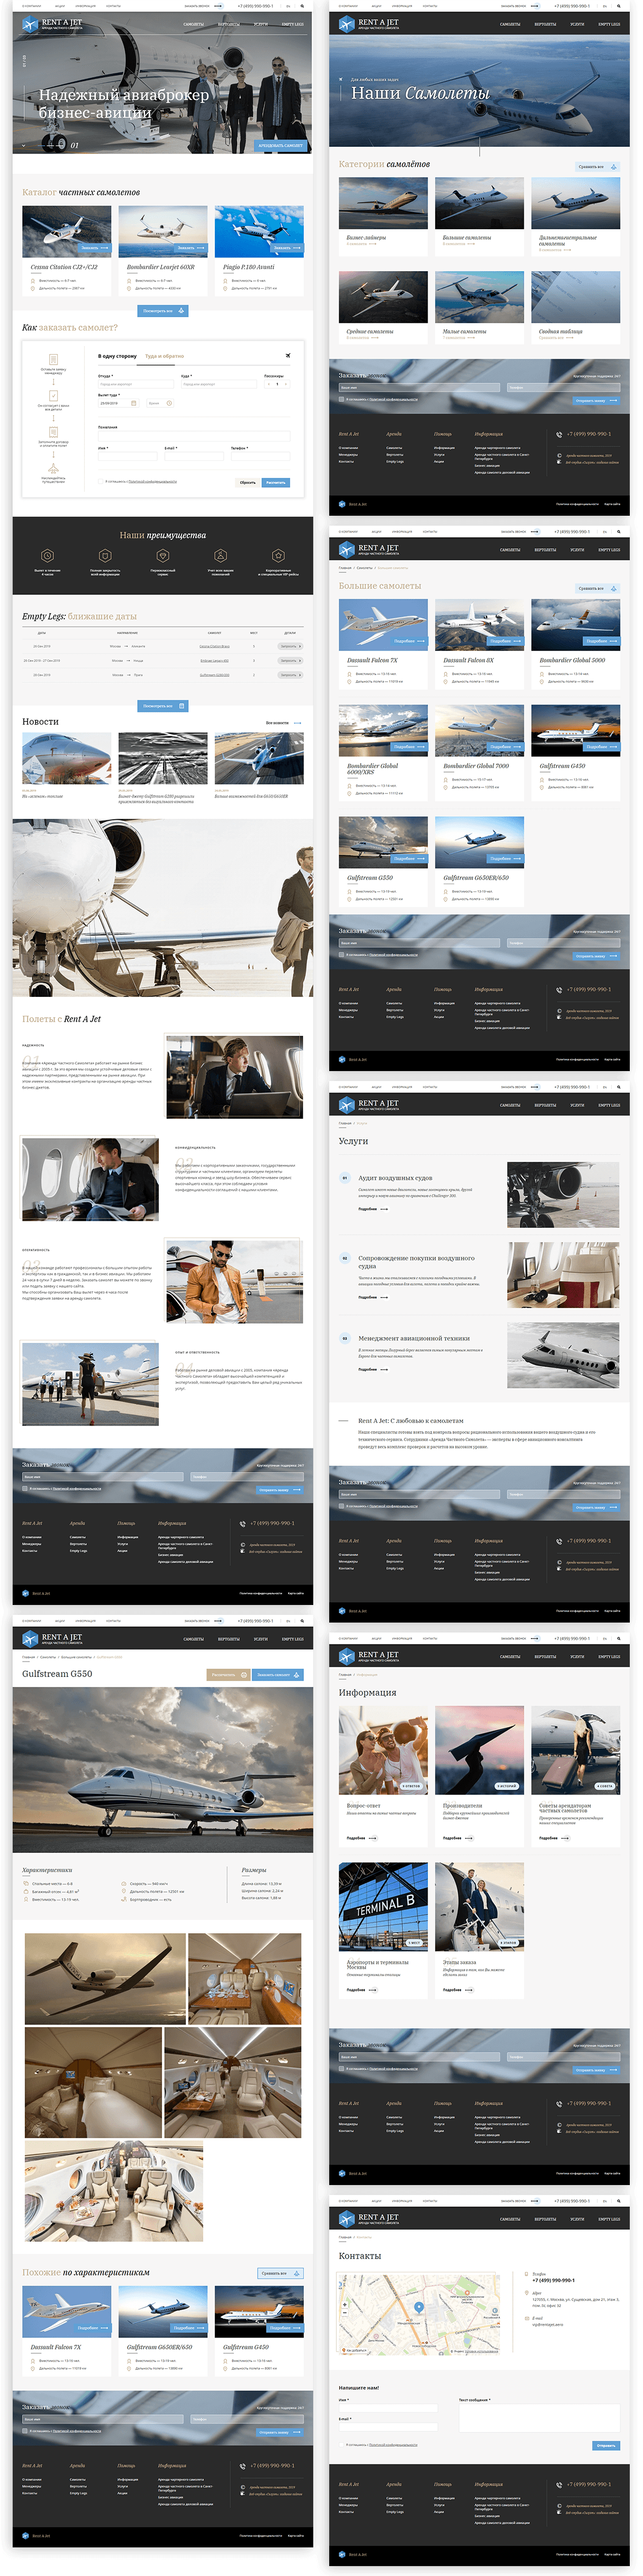
Task: Click Сравнить все beside Категории самолётов
Action: [x=597, y=167]
